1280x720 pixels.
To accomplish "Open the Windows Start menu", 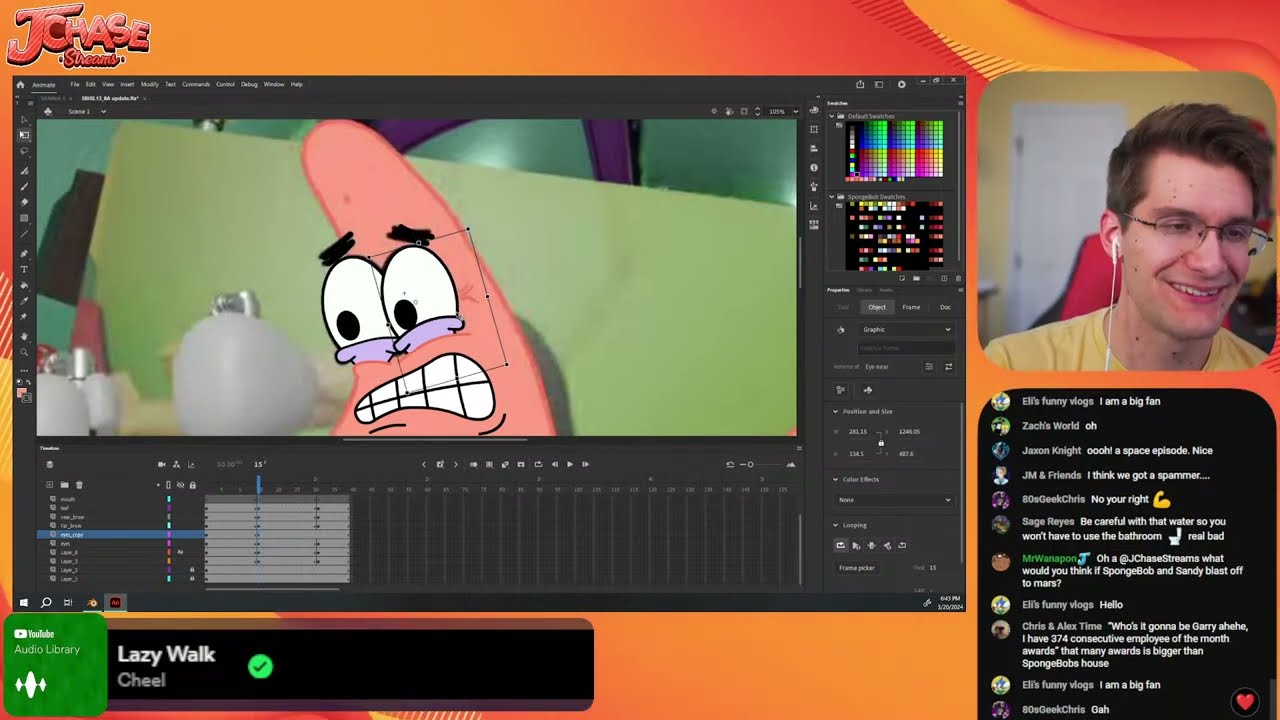I will pyautogui.click(x=23, y=603).
